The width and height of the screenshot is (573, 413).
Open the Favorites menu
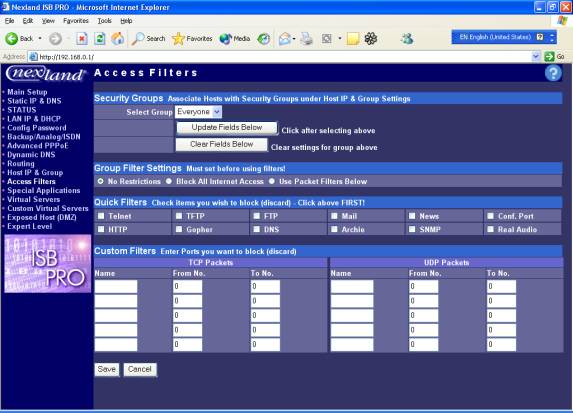pos(76,21)
